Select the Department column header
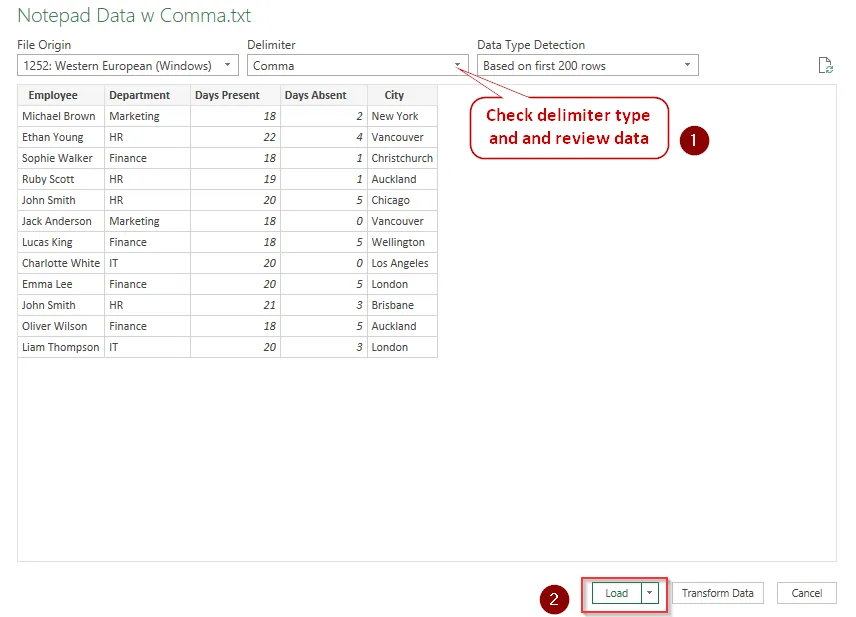 point(147,95)
